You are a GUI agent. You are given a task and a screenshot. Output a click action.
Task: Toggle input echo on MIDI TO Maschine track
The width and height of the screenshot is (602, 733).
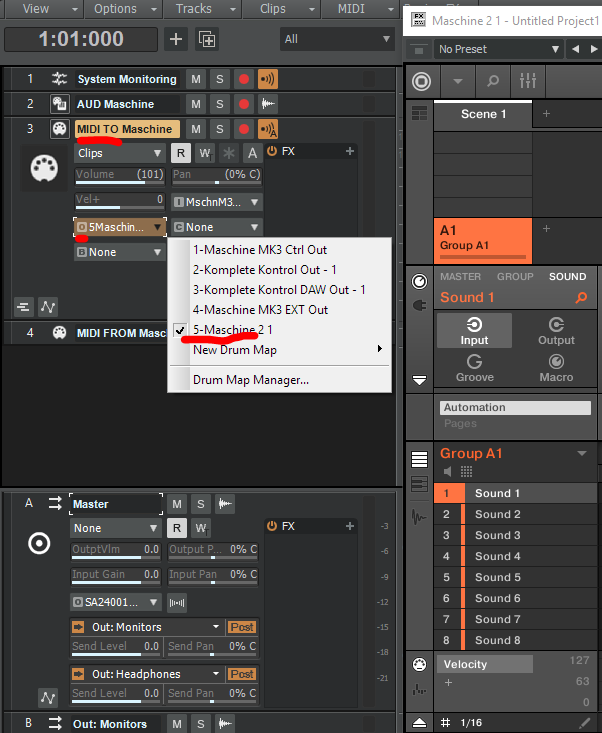tap(268, 129)
